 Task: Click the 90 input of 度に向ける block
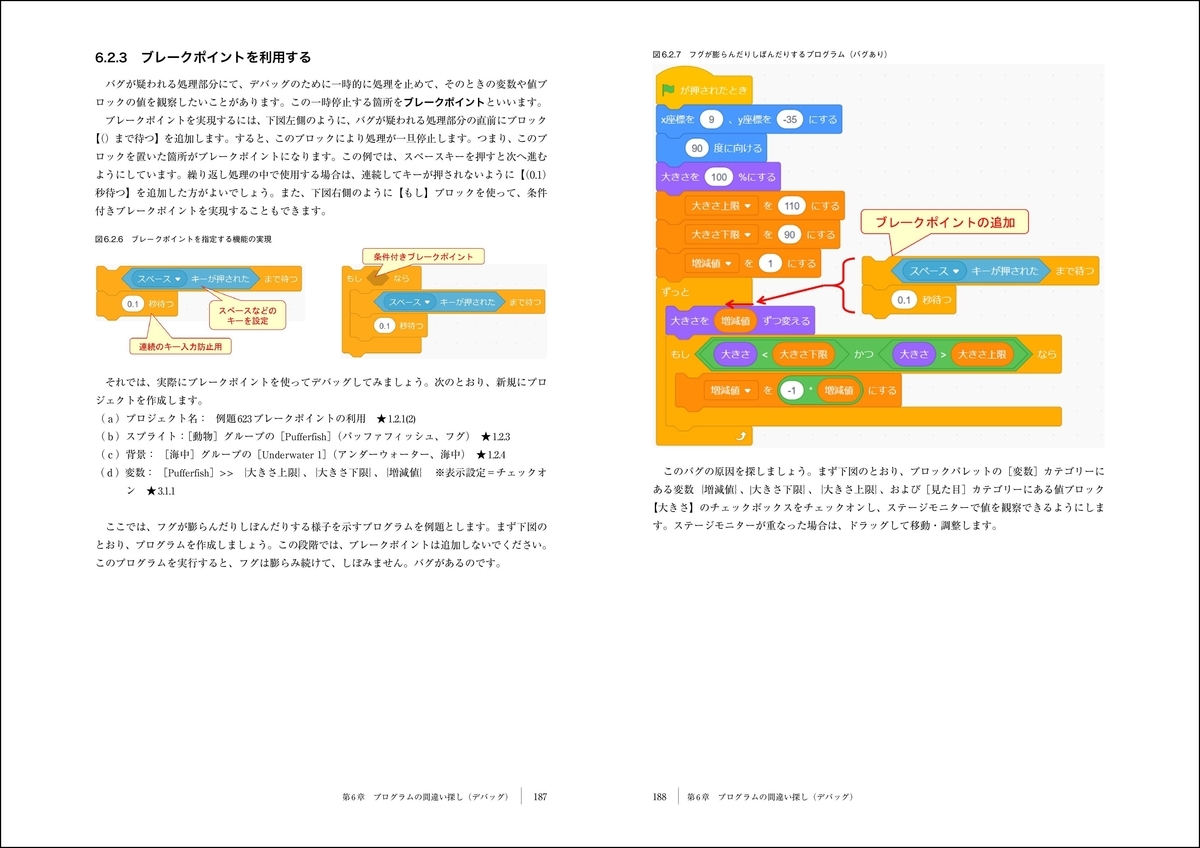point(697,148)
